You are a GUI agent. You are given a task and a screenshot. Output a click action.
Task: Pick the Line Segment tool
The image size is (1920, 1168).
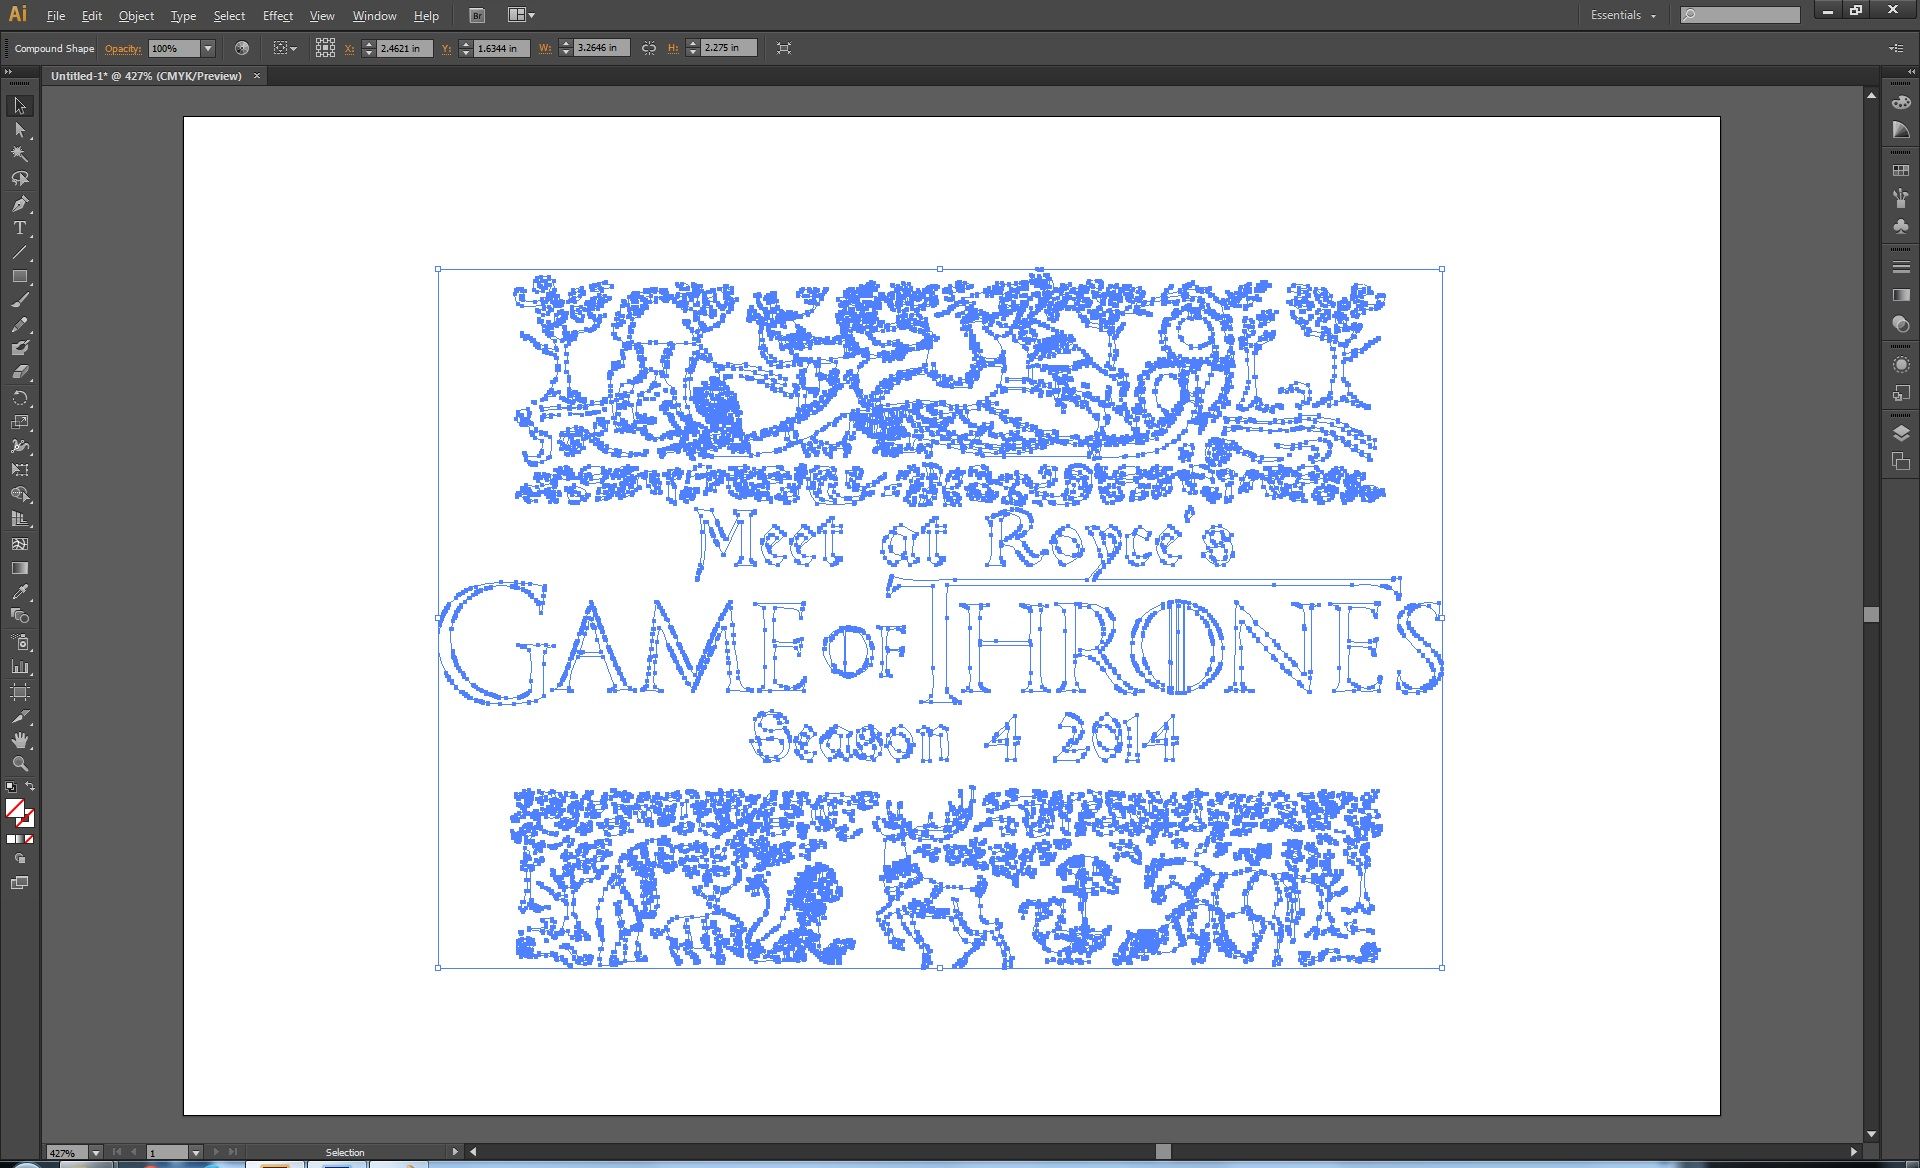coord(20,252)
